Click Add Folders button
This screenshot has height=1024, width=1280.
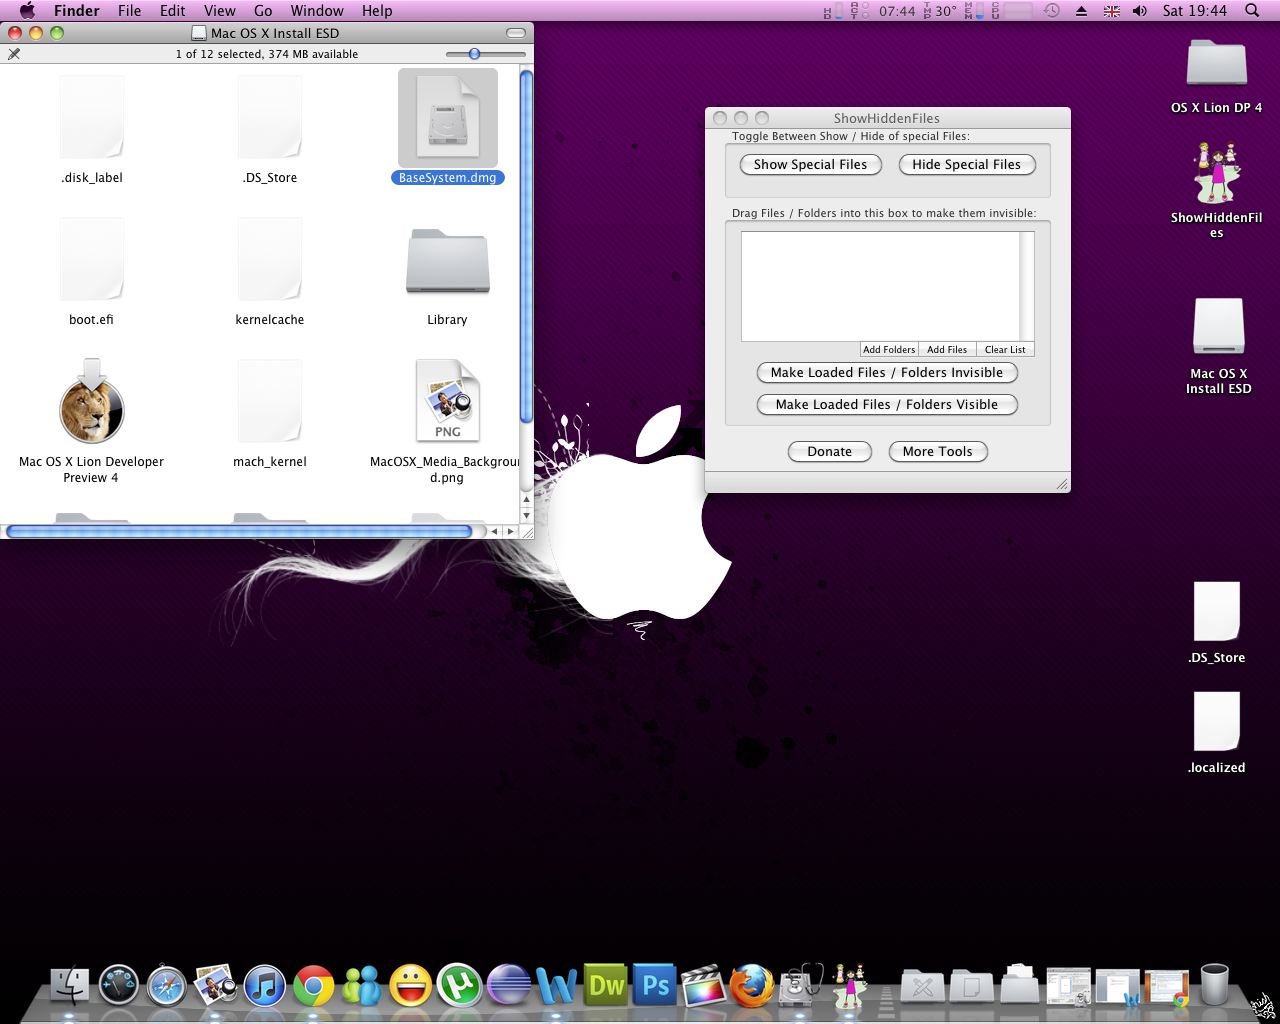click(x=889, y=349)
